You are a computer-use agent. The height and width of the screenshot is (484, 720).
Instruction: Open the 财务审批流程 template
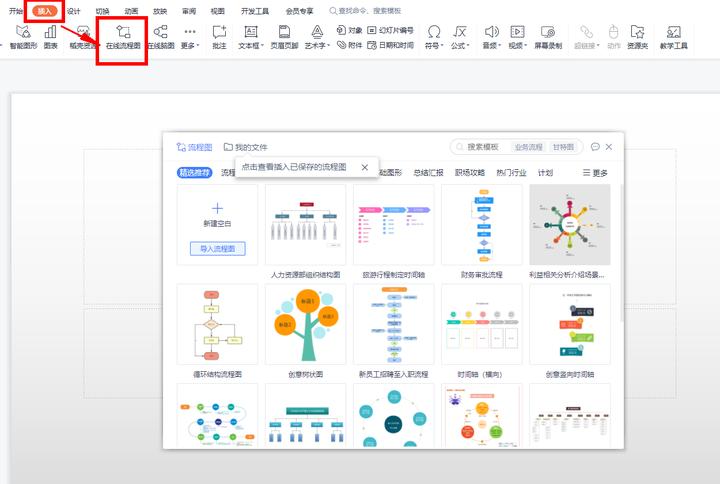tap(482, 225)
